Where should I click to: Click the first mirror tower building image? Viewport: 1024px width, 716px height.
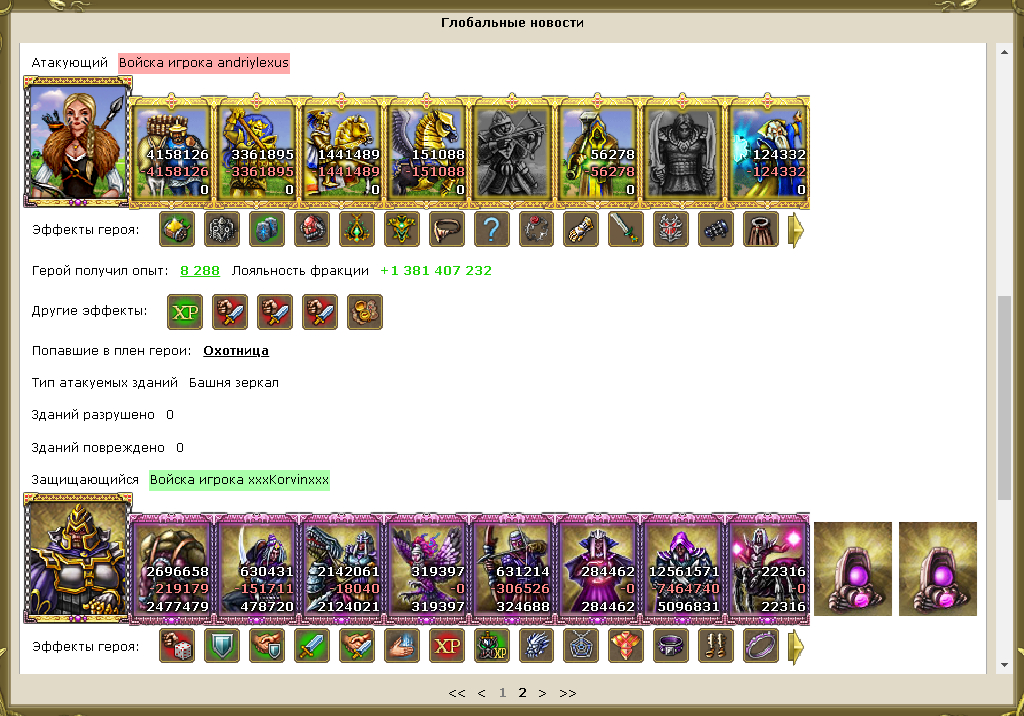click(853, 569)
